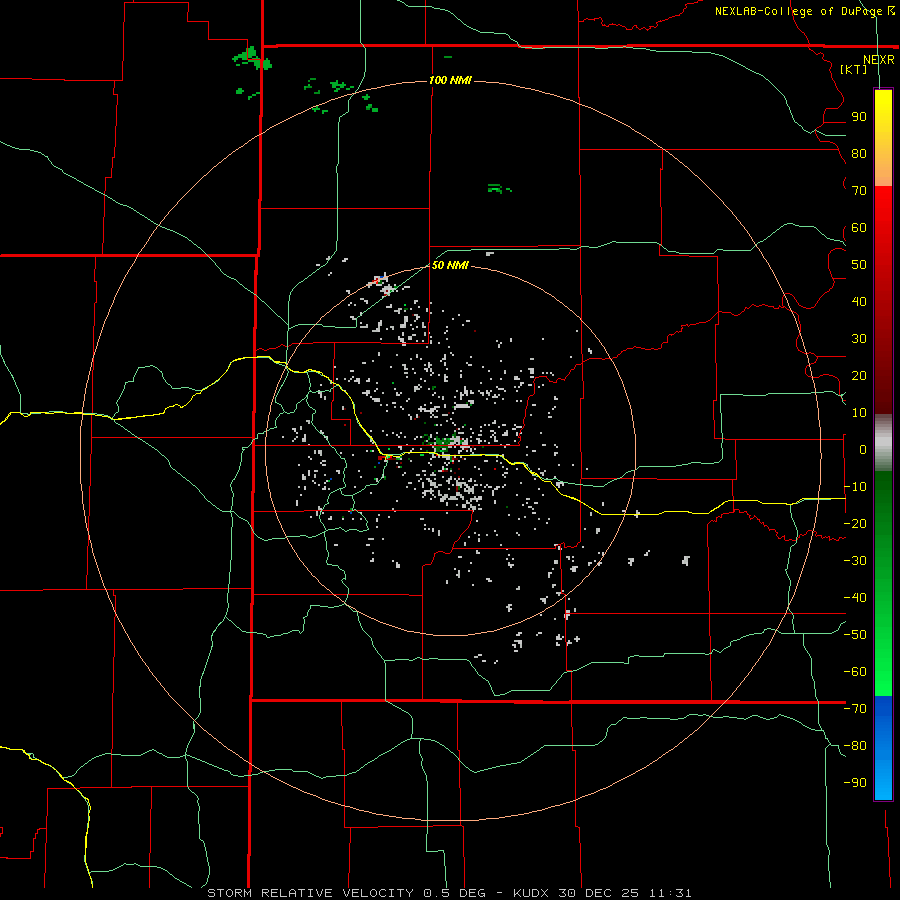Click the STORM RELATIVE VELOCITY product title
The width and height of the screenshot is (900, 900).
tap(310, 893)
